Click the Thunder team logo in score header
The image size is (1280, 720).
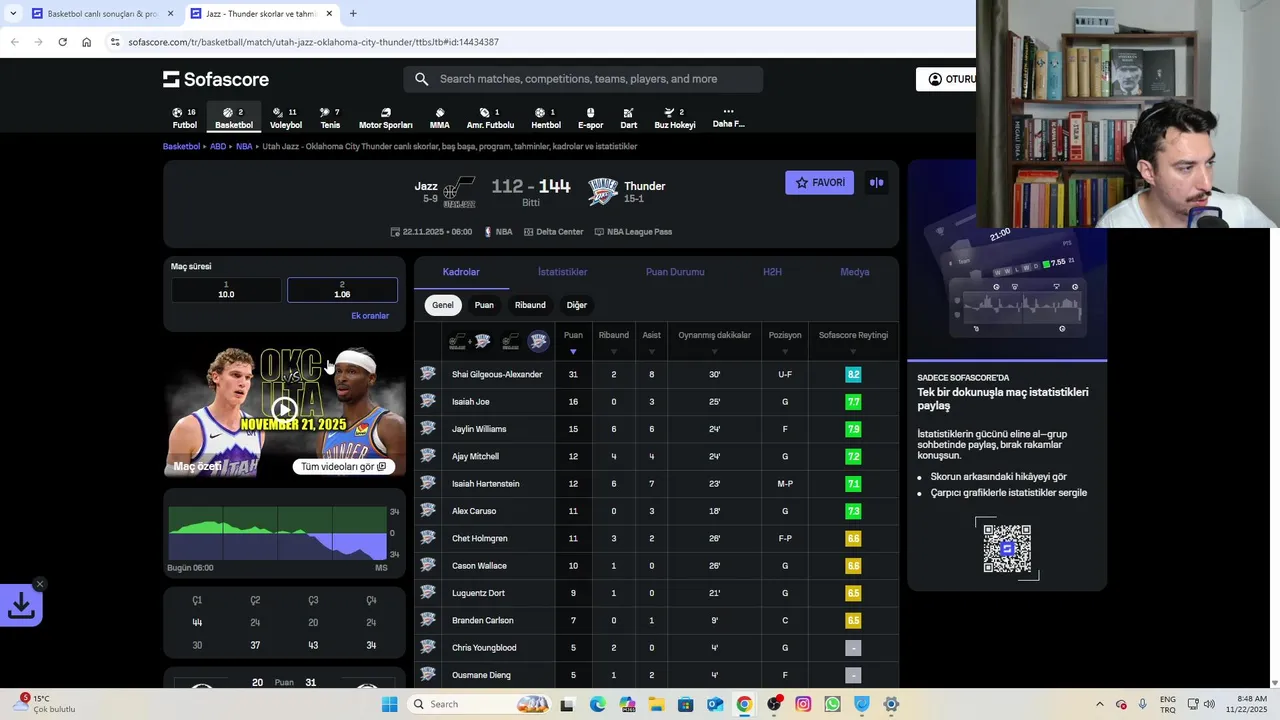pos(603,191)
